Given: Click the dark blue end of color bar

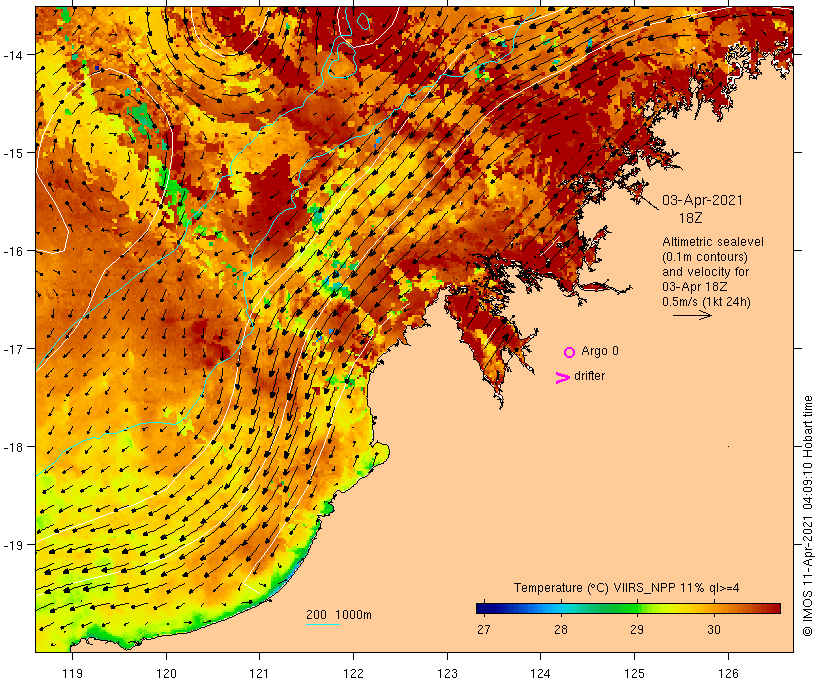Looking at the screenshot, I should 480,608.
